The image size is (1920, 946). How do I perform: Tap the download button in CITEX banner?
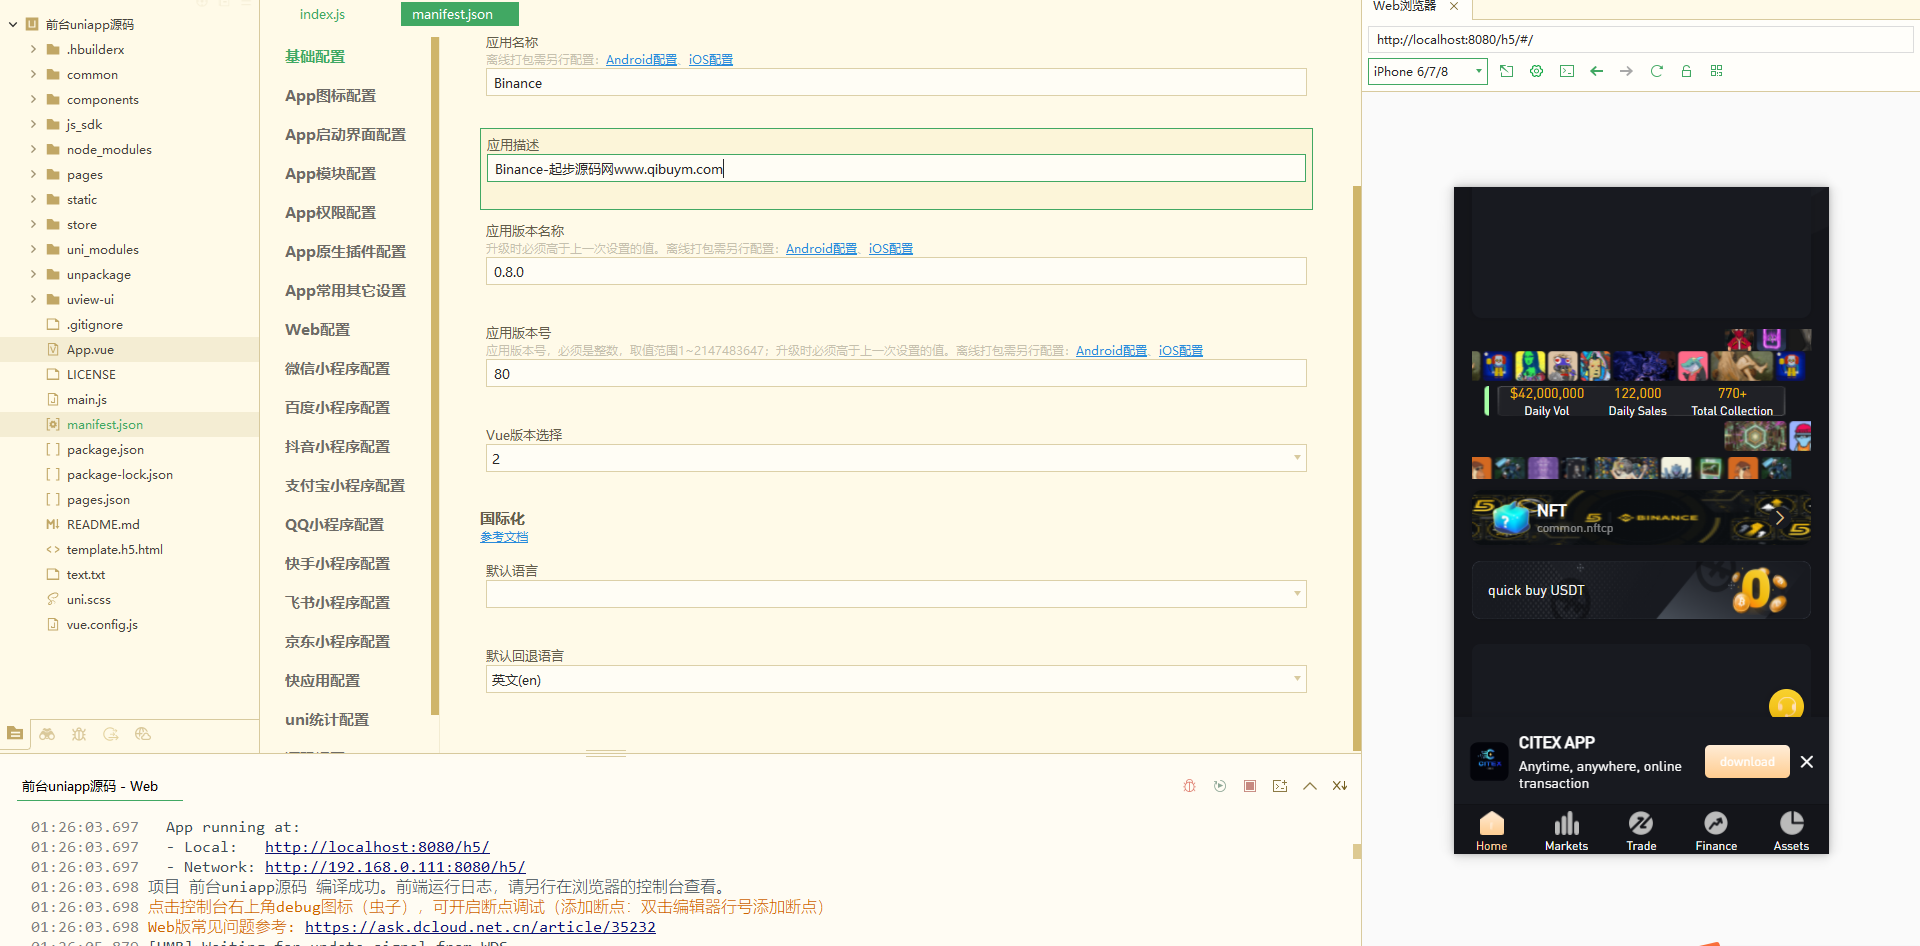click(x=1747, y=762)
